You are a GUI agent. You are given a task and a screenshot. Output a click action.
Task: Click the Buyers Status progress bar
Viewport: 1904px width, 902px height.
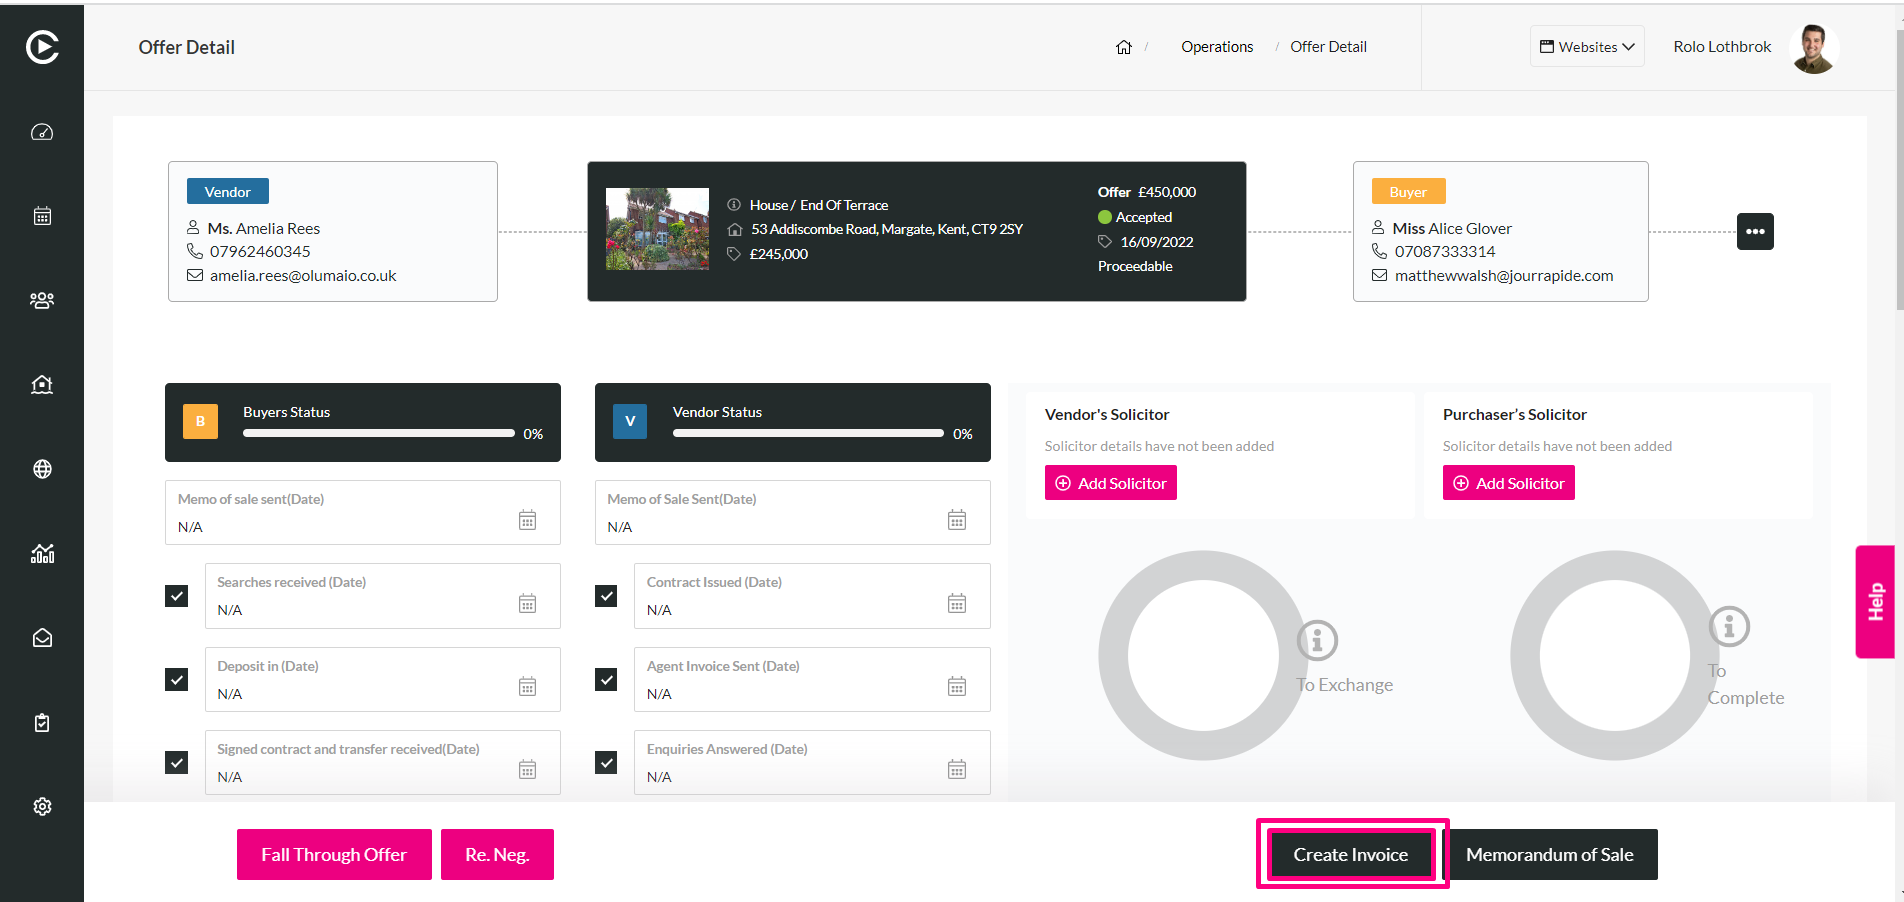tap(379, 434)
